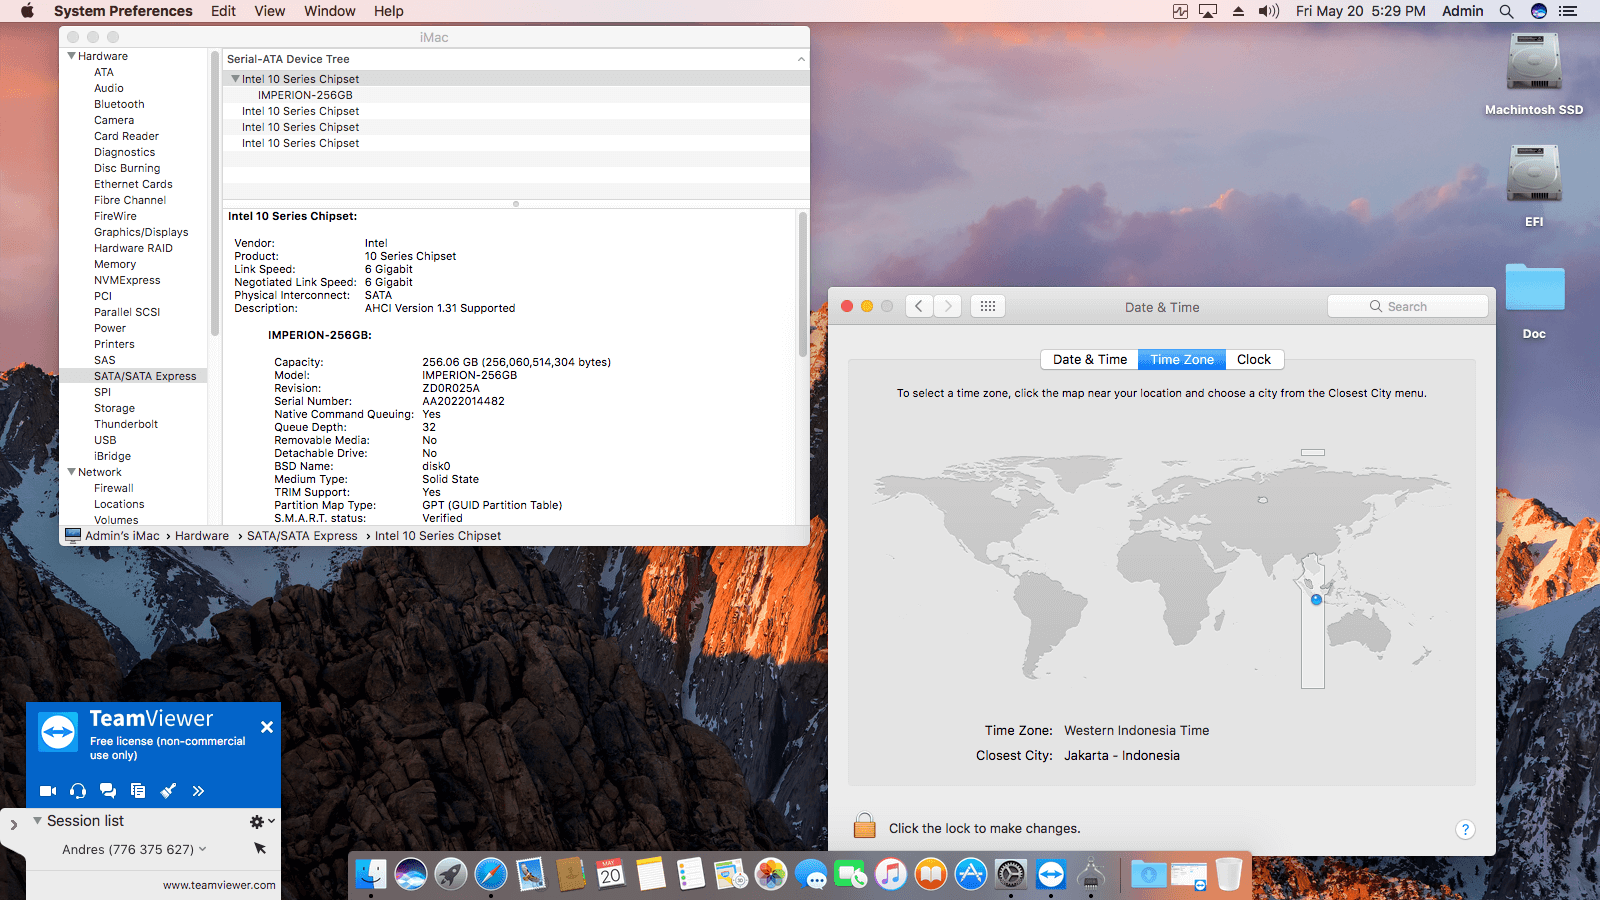
Task: Click the lock to make changes
Action: [x=865, y=826]
